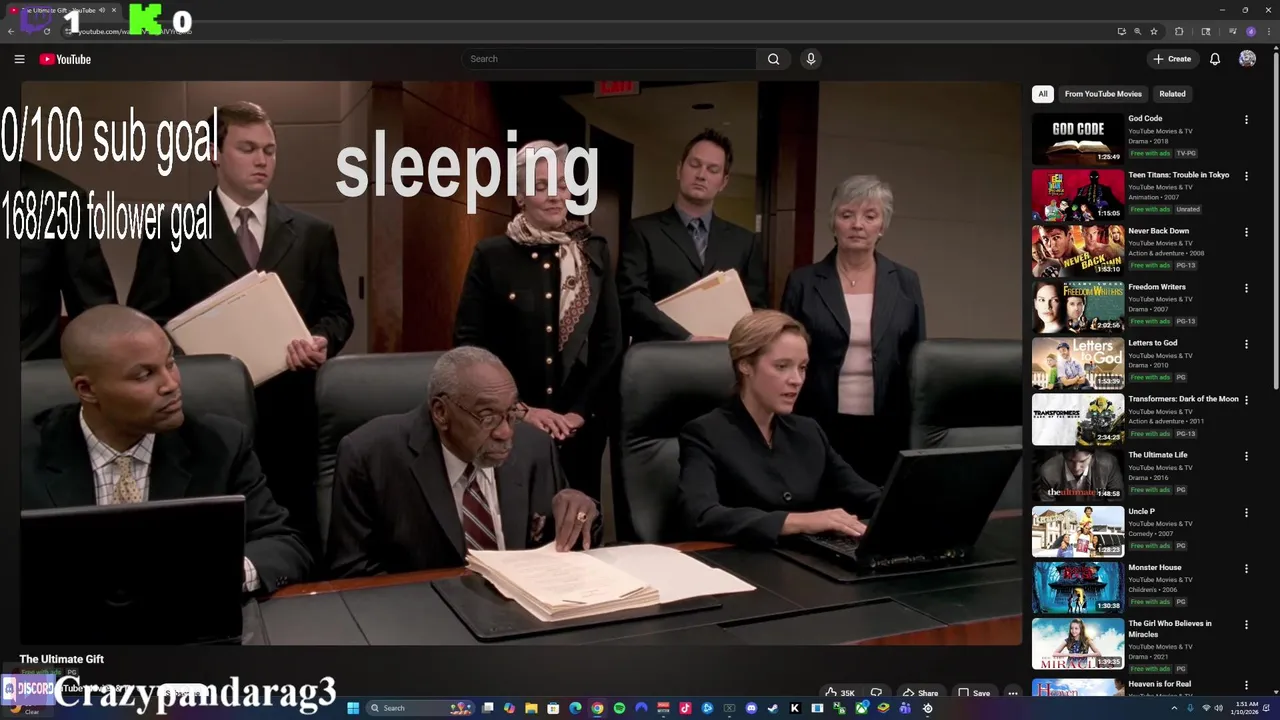Open the account avatar menu

[x=1247, y=59]
